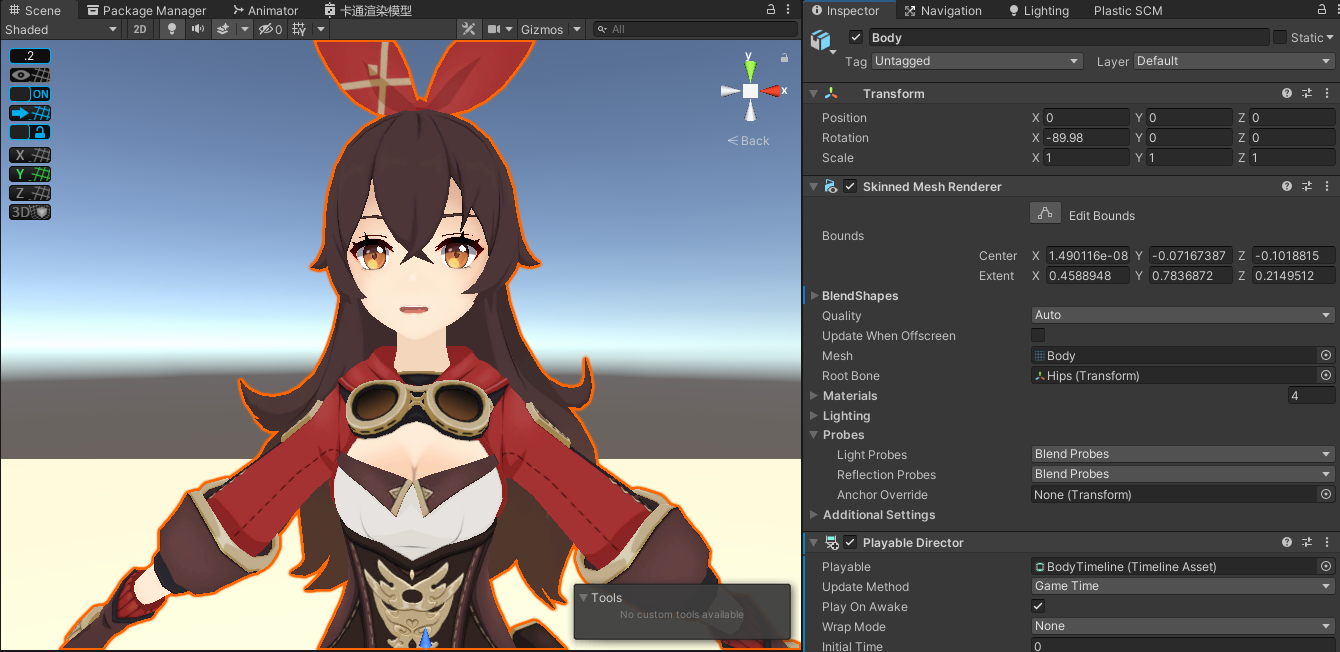The height and width of the screenshot is (652, 1340).
Task: Open the Shaded draw mode dropdown
Action: point(61,29)
